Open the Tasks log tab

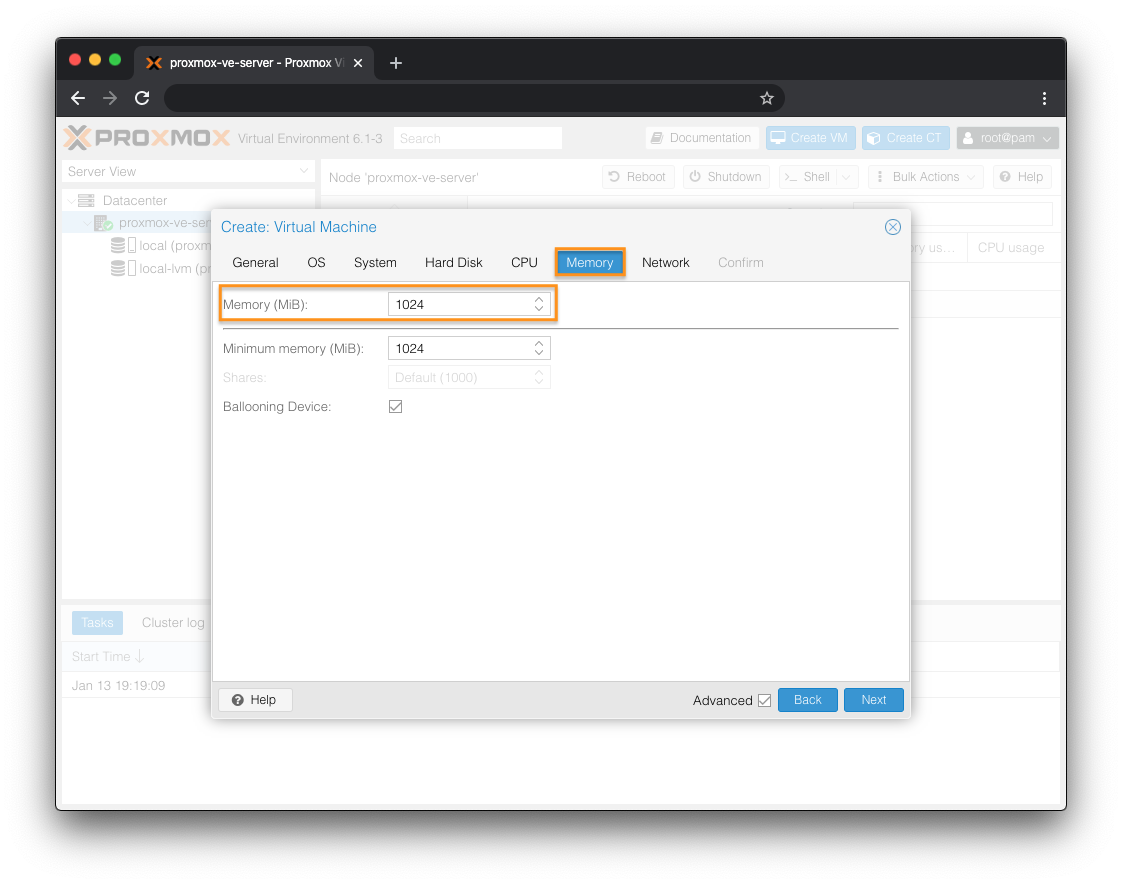pos(97,623)
